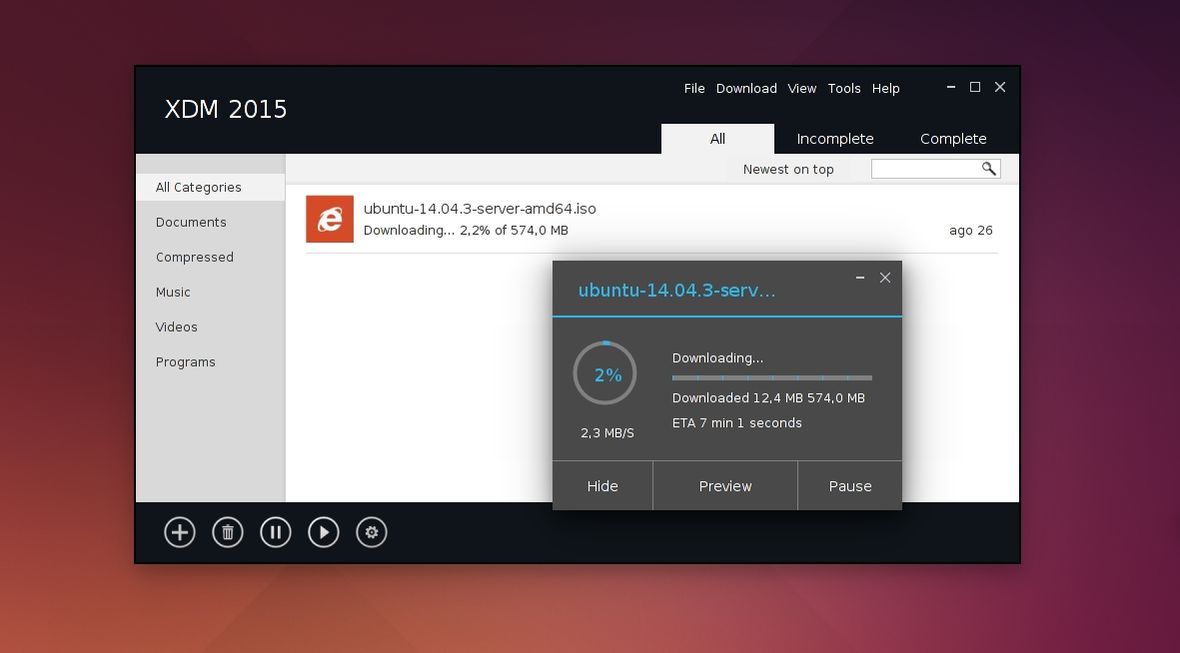Click the circular 2% progress indicator
This screenshot has width=1180, height=653.
[x=605, y=373]
